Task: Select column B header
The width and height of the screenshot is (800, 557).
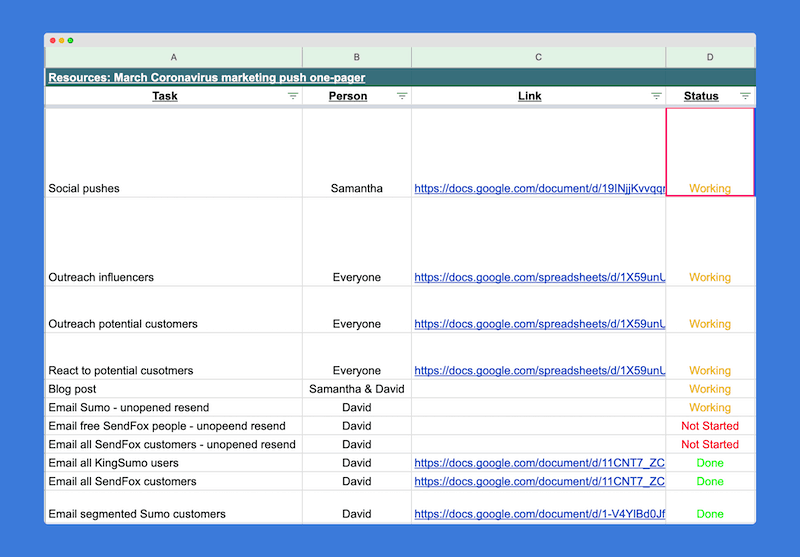Action: pyautogui.click(x=357, y=57)
